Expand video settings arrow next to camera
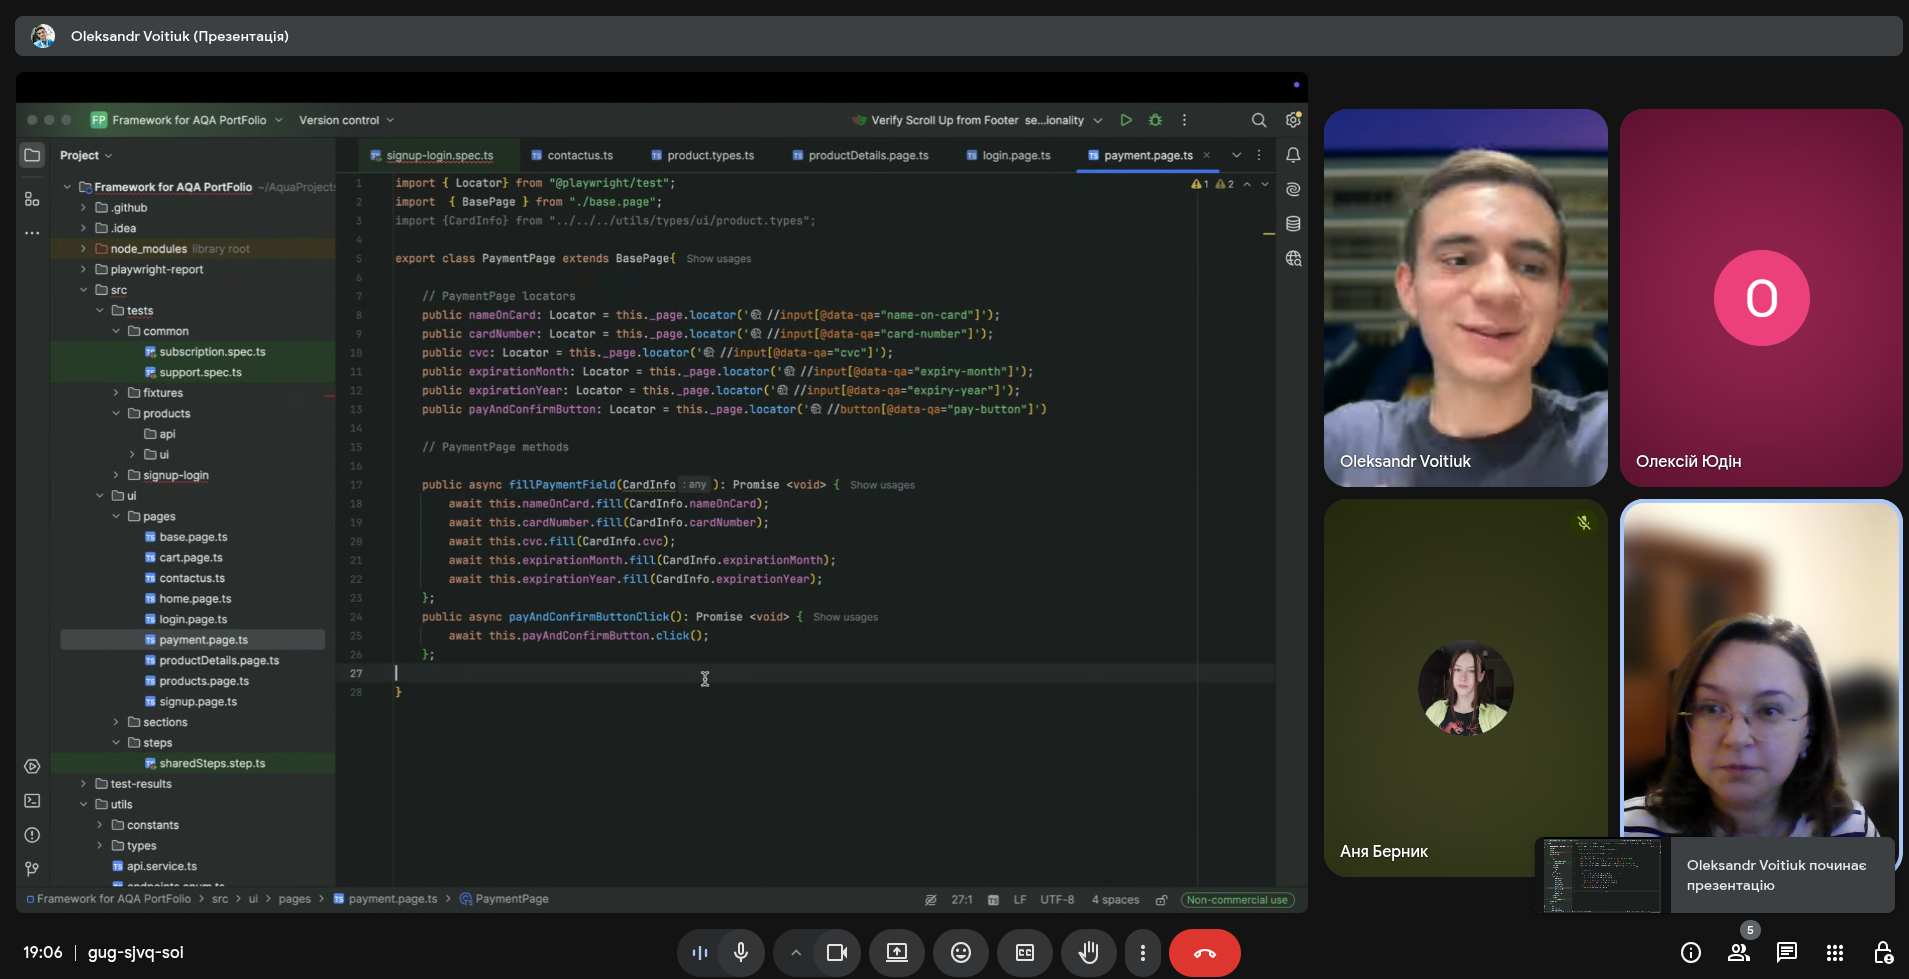1909x979 pixels. coord(796,953)
